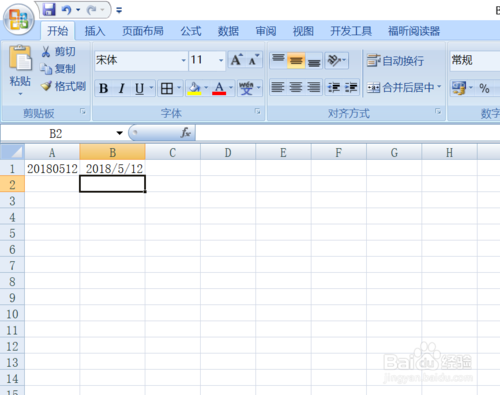Click the Orientation text angle icon
500x395 pixels.
tap(334, 60)
